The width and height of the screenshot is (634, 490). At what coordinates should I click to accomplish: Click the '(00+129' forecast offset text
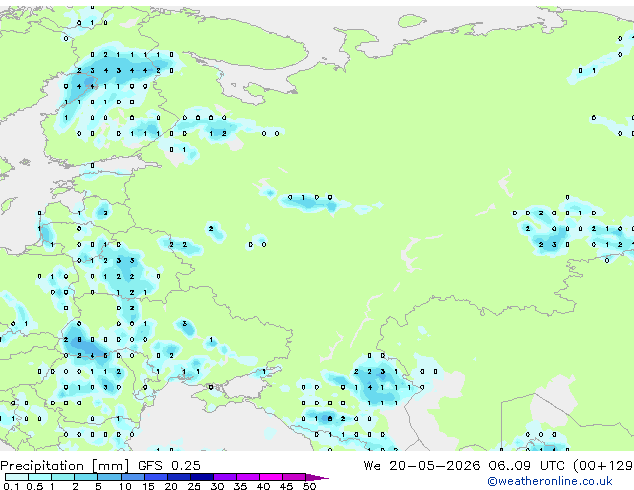point(603,466)
